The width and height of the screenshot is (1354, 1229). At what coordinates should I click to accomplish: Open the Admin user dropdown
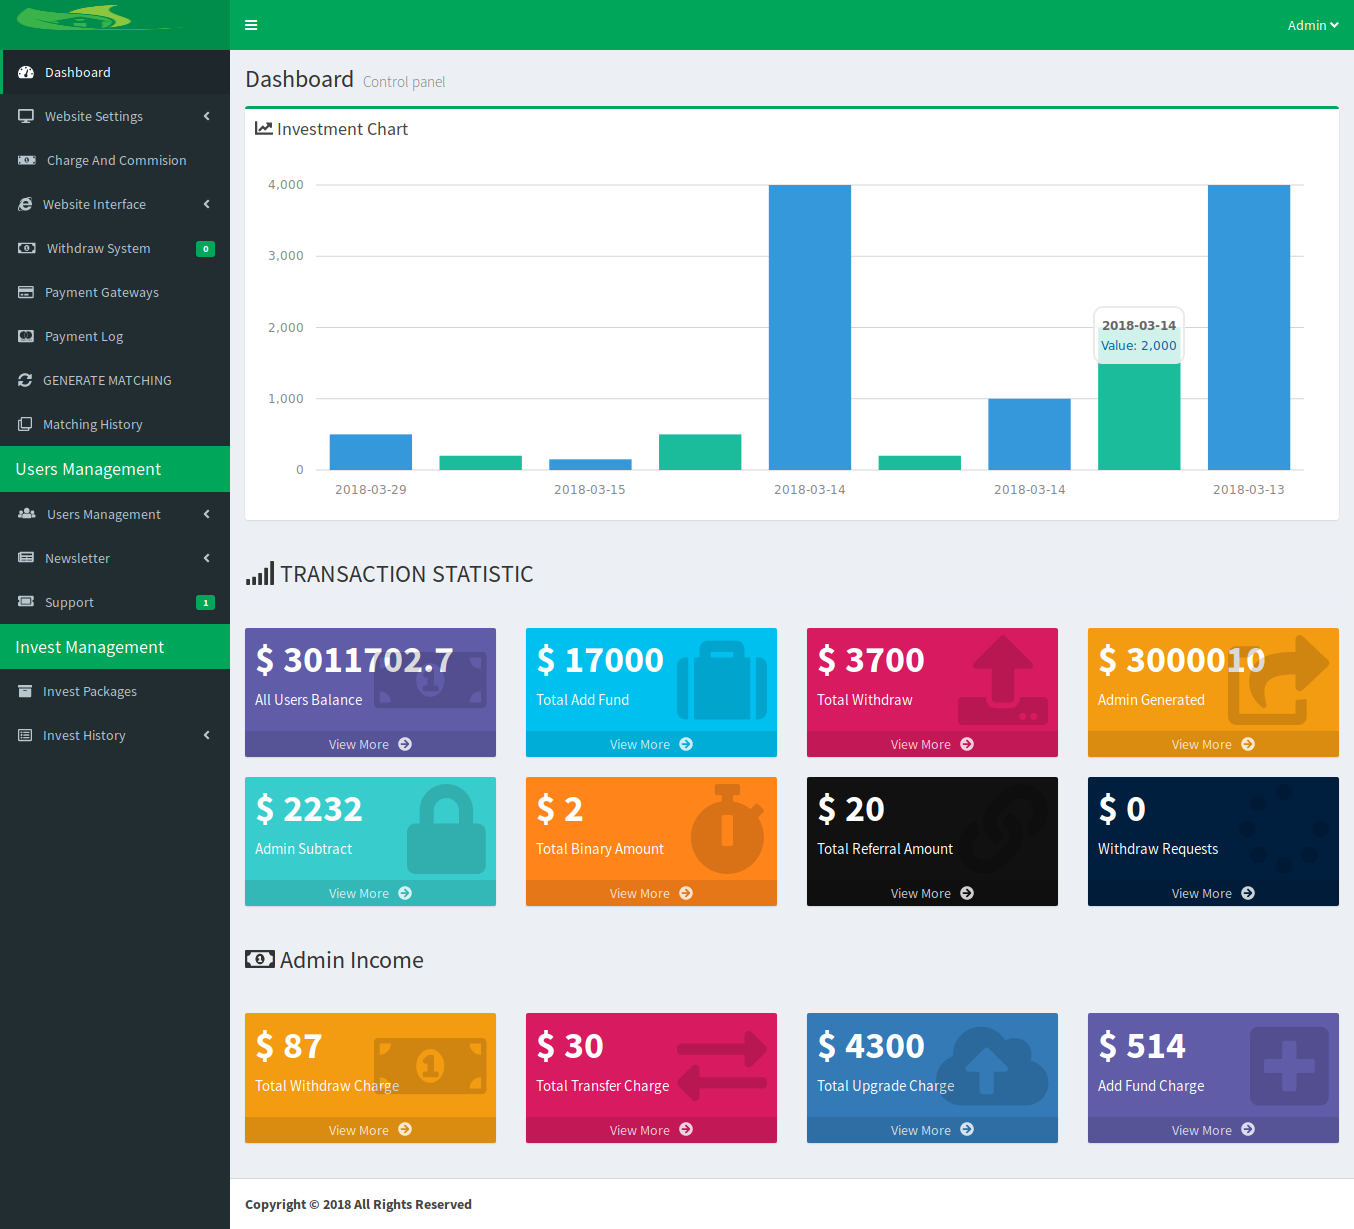click(1312, 25)
